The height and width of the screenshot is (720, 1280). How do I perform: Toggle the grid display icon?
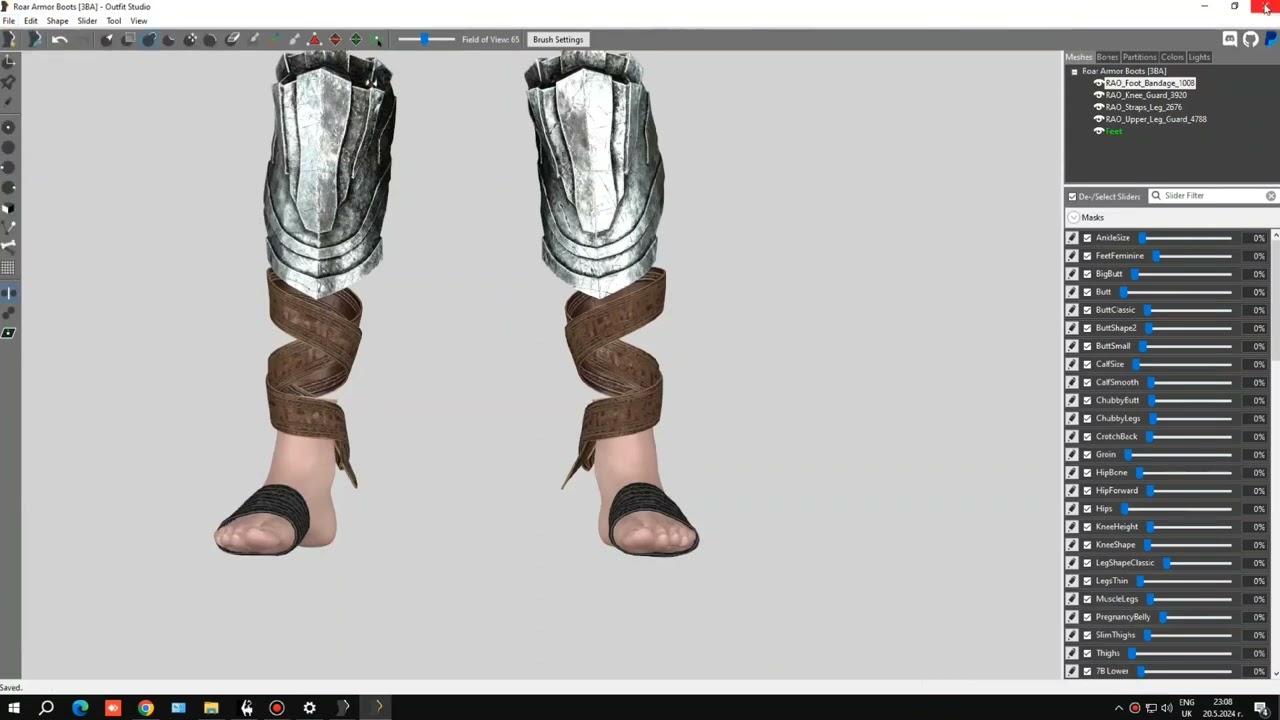pos(8,268)
